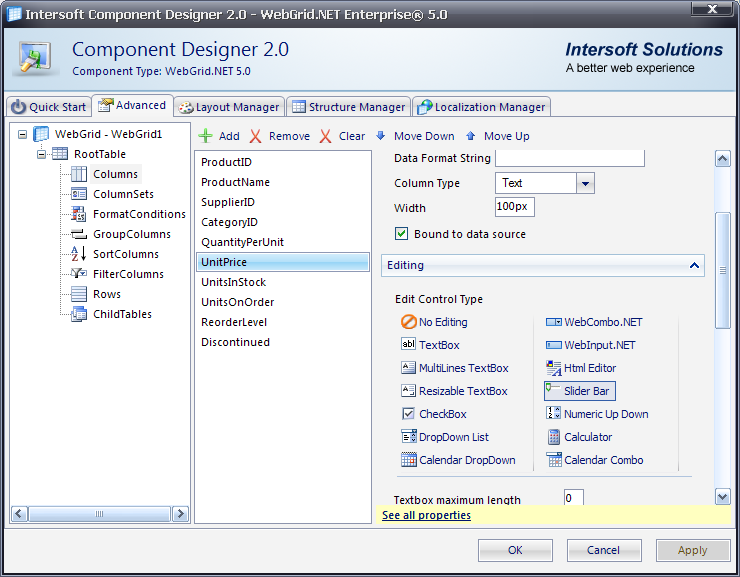The image size is (740, 577).
Task: Select the ReorderLevel column
Action: 283,322
